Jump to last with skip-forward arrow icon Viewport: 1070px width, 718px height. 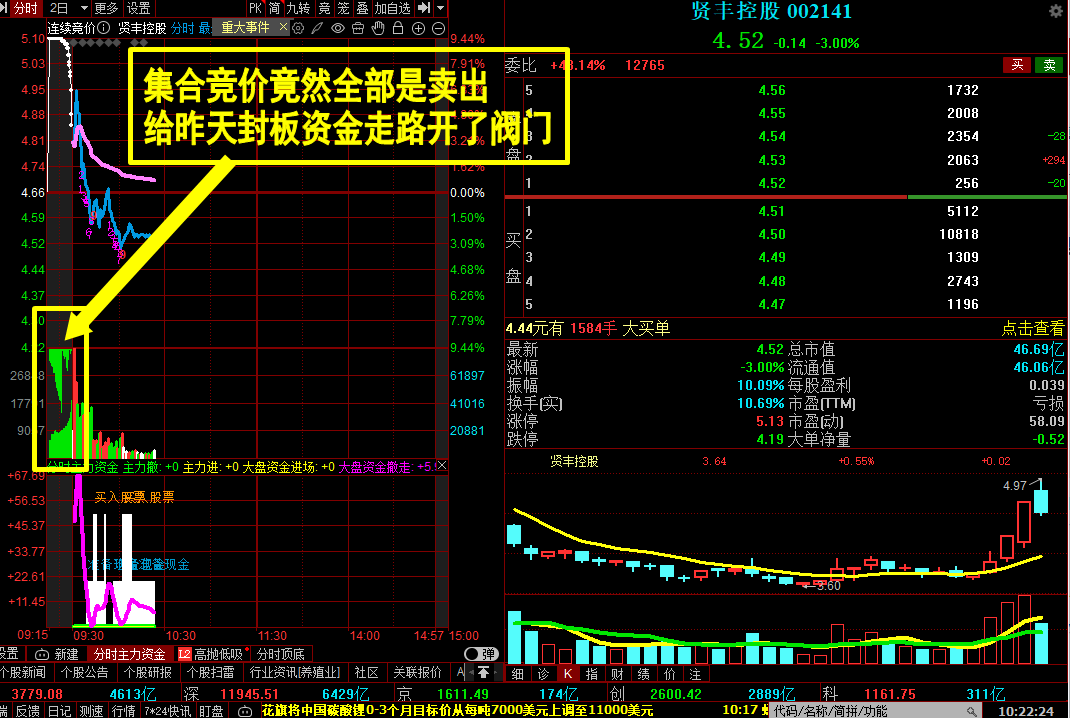click(x=424, y=8)
